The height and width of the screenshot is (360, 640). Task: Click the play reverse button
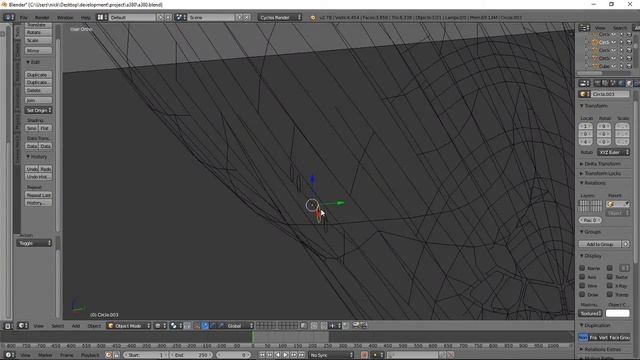tap(278, 355)
